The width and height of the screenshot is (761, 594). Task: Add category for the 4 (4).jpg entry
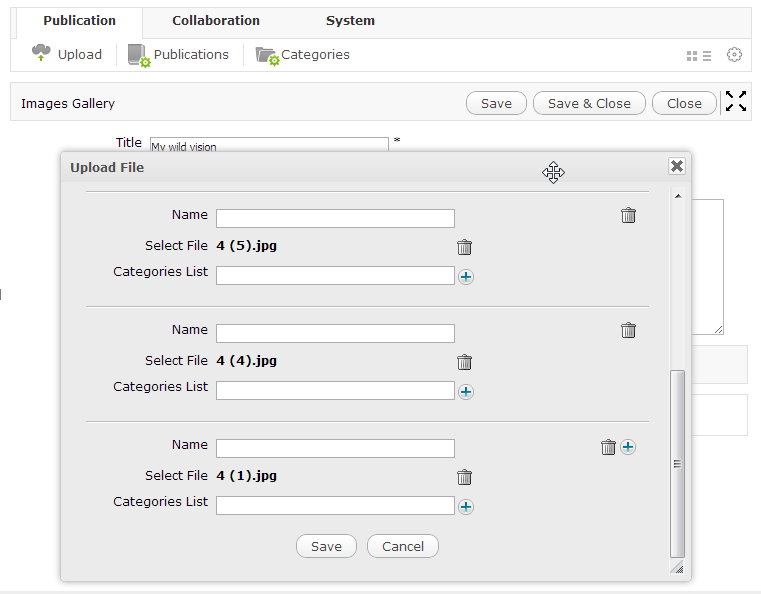point(466,392)
